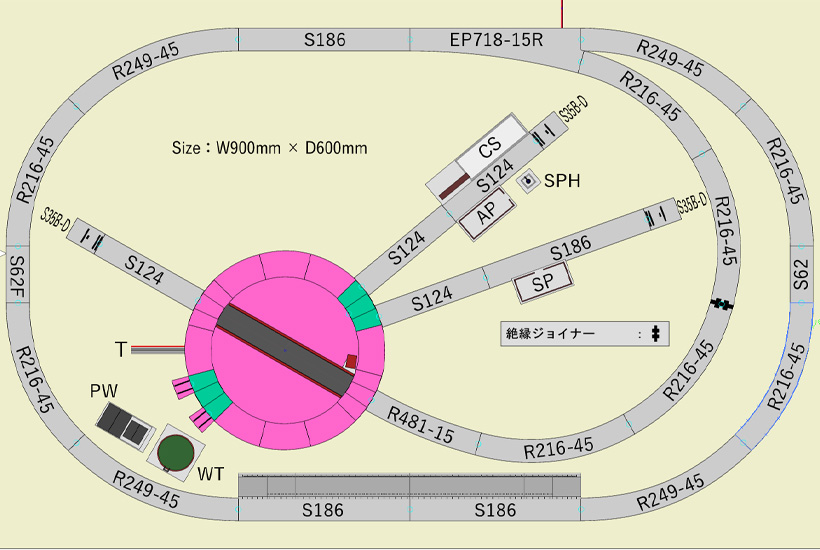Click the insulated joiner symbol in the legend
The image size is (820, 550).
coord(656,334)
